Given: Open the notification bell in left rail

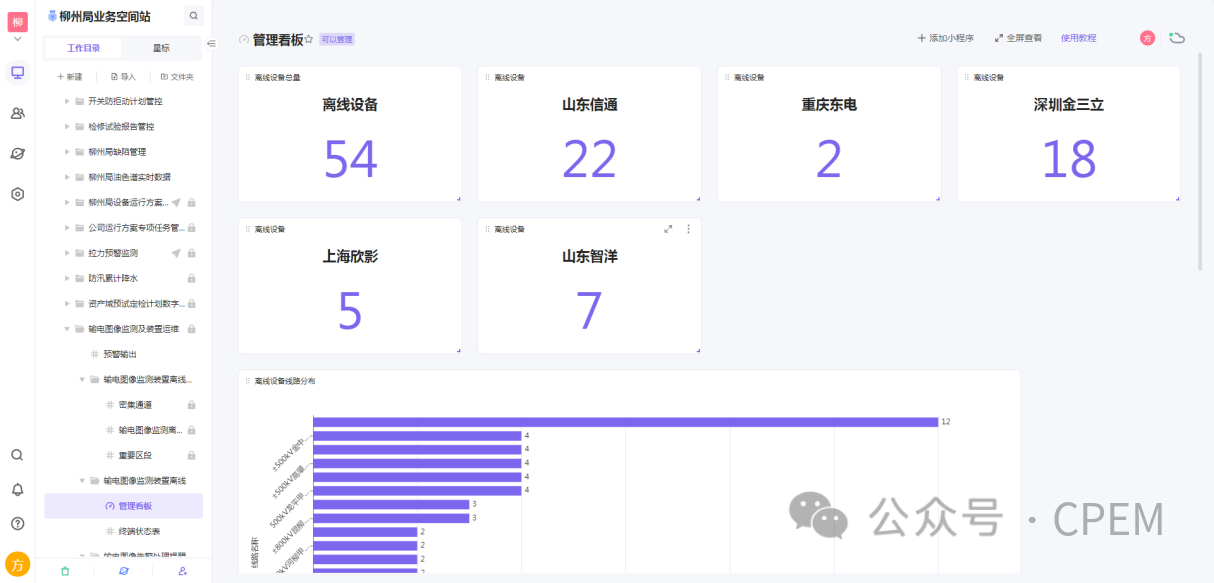Looking at the screenshot, I should 17,489.
